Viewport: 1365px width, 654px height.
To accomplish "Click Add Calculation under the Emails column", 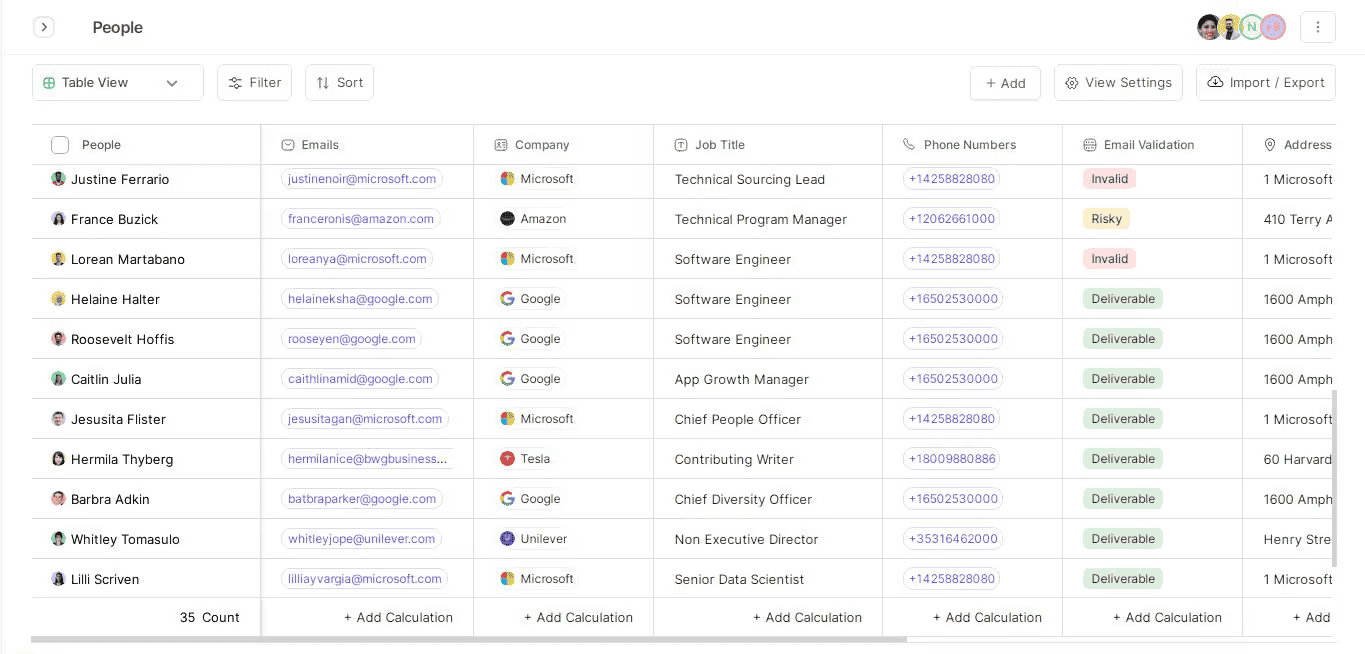I will tap(398, 617).
